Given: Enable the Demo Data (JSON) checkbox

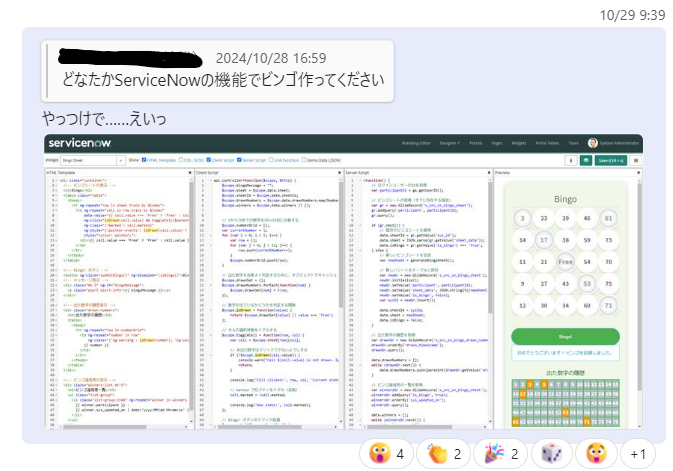Looking at the screenshot, I should point(304,160).
